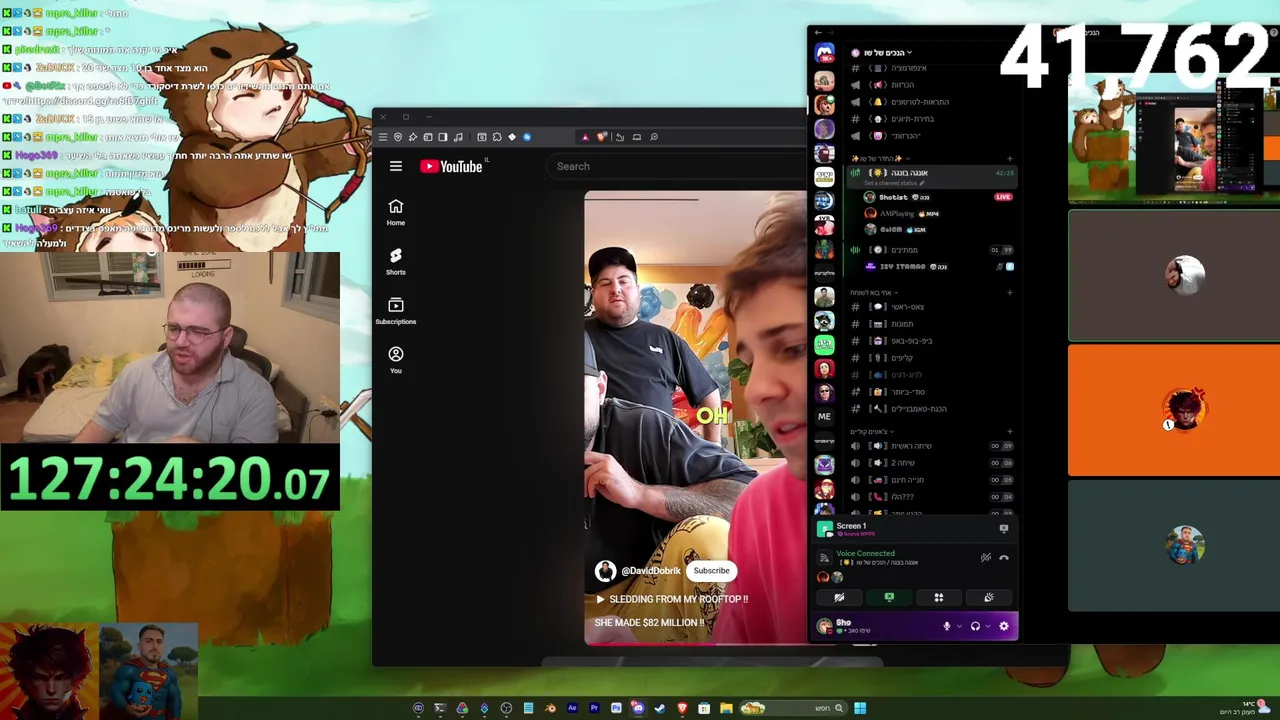Open the You section in YouTube
The image size is (1280, 720).
[x=396, y=360]
